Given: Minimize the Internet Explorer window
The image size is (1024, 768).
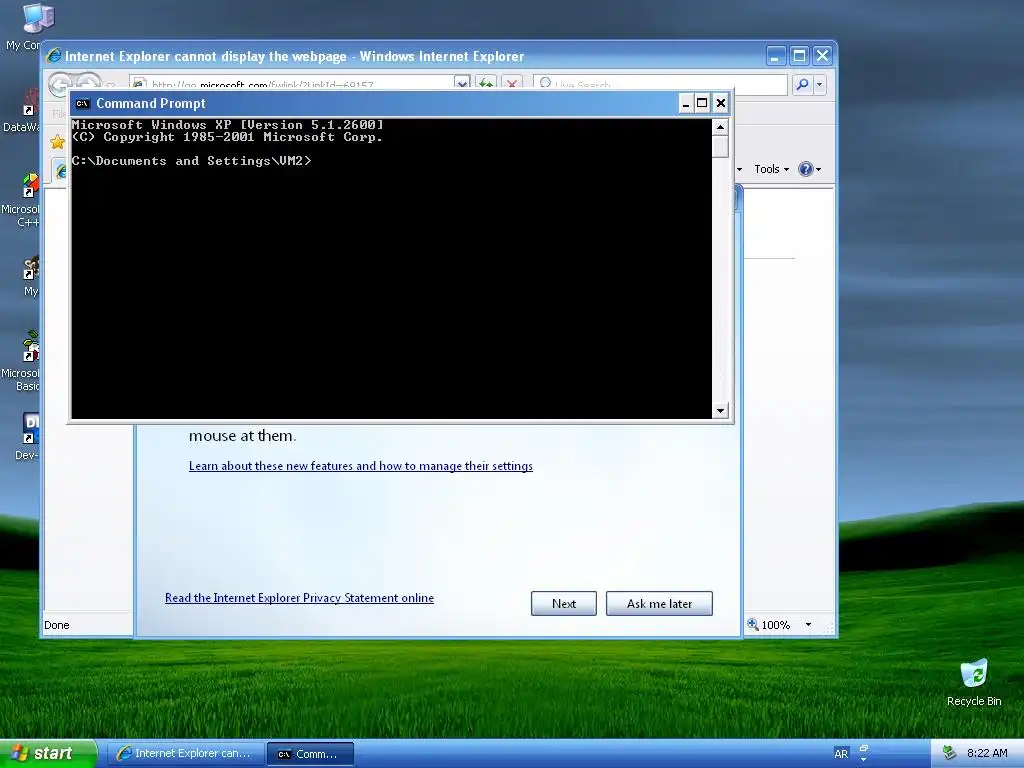Looking at the screenshot, I should pyautogui.click(x=775, y=56).
